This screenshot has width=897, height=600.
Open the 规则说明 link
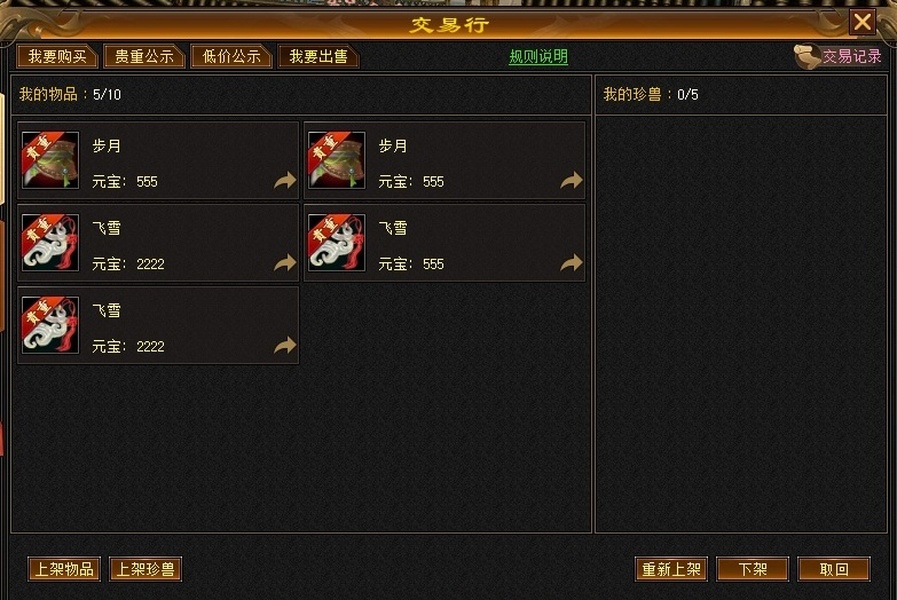(538, 57)
